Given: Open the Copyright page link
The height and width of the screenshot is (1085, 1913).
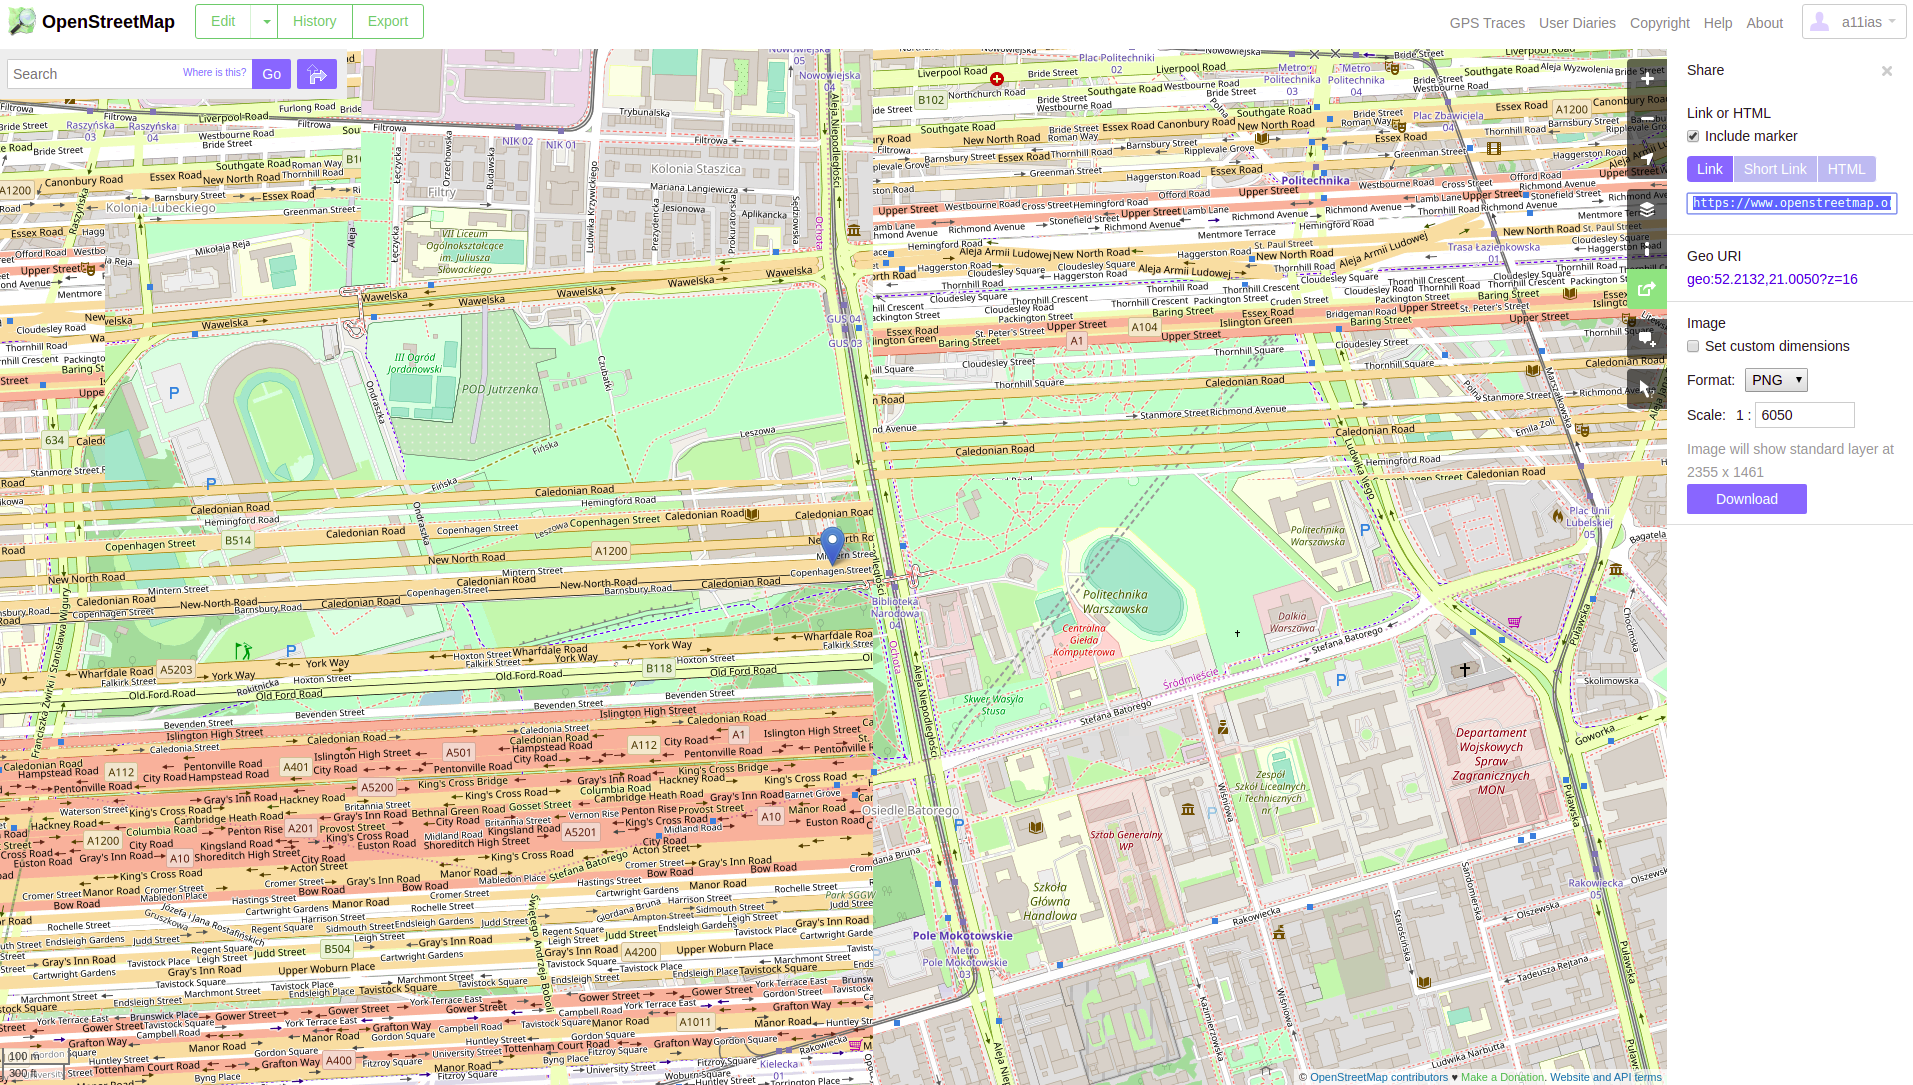Looking at the screenshot, I should (x=1660, y=23).
